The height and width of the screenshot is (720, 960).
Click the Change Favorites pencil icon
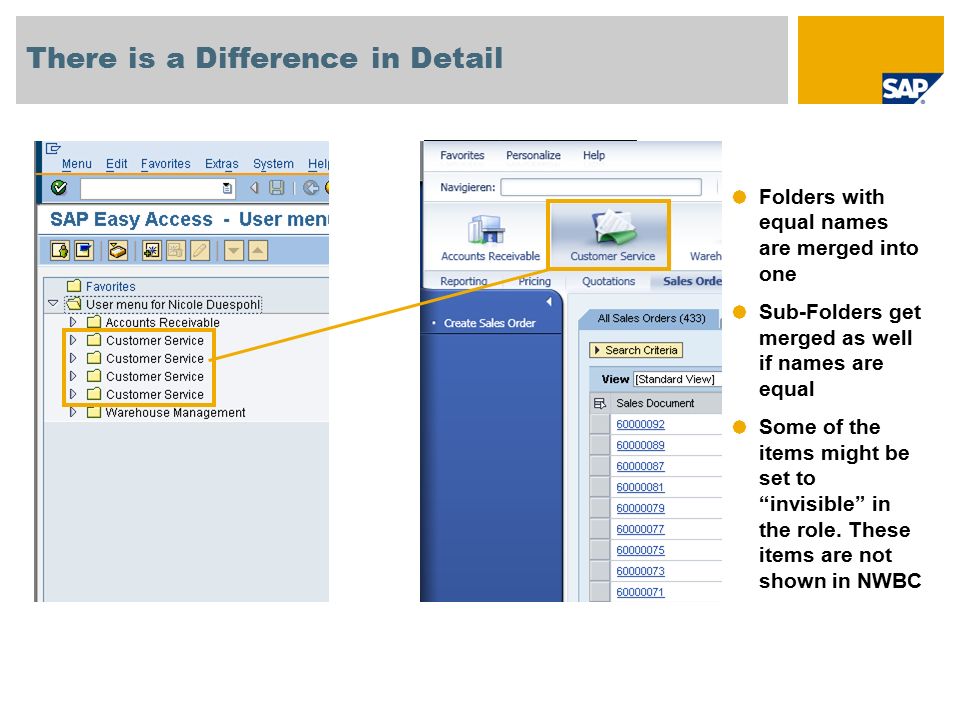click(200, 250)
